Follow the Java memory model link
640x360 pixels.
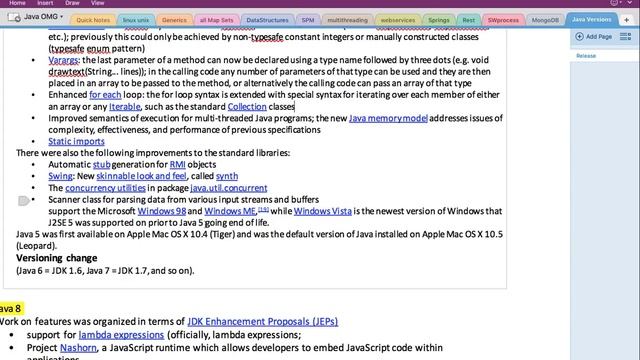tap(388, 118)
